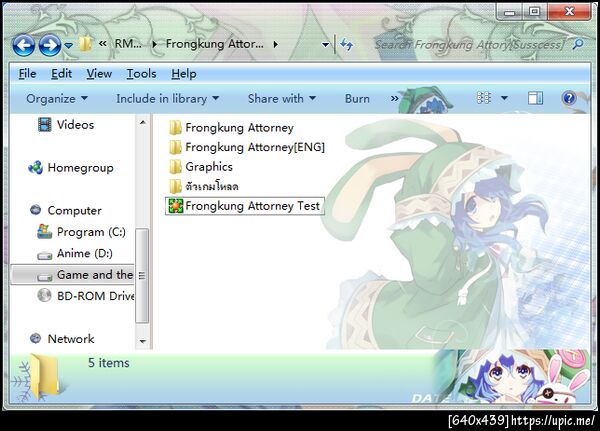Open the Tools menu
The height and width of the screenshot is (431, 600).
[141, 73]
